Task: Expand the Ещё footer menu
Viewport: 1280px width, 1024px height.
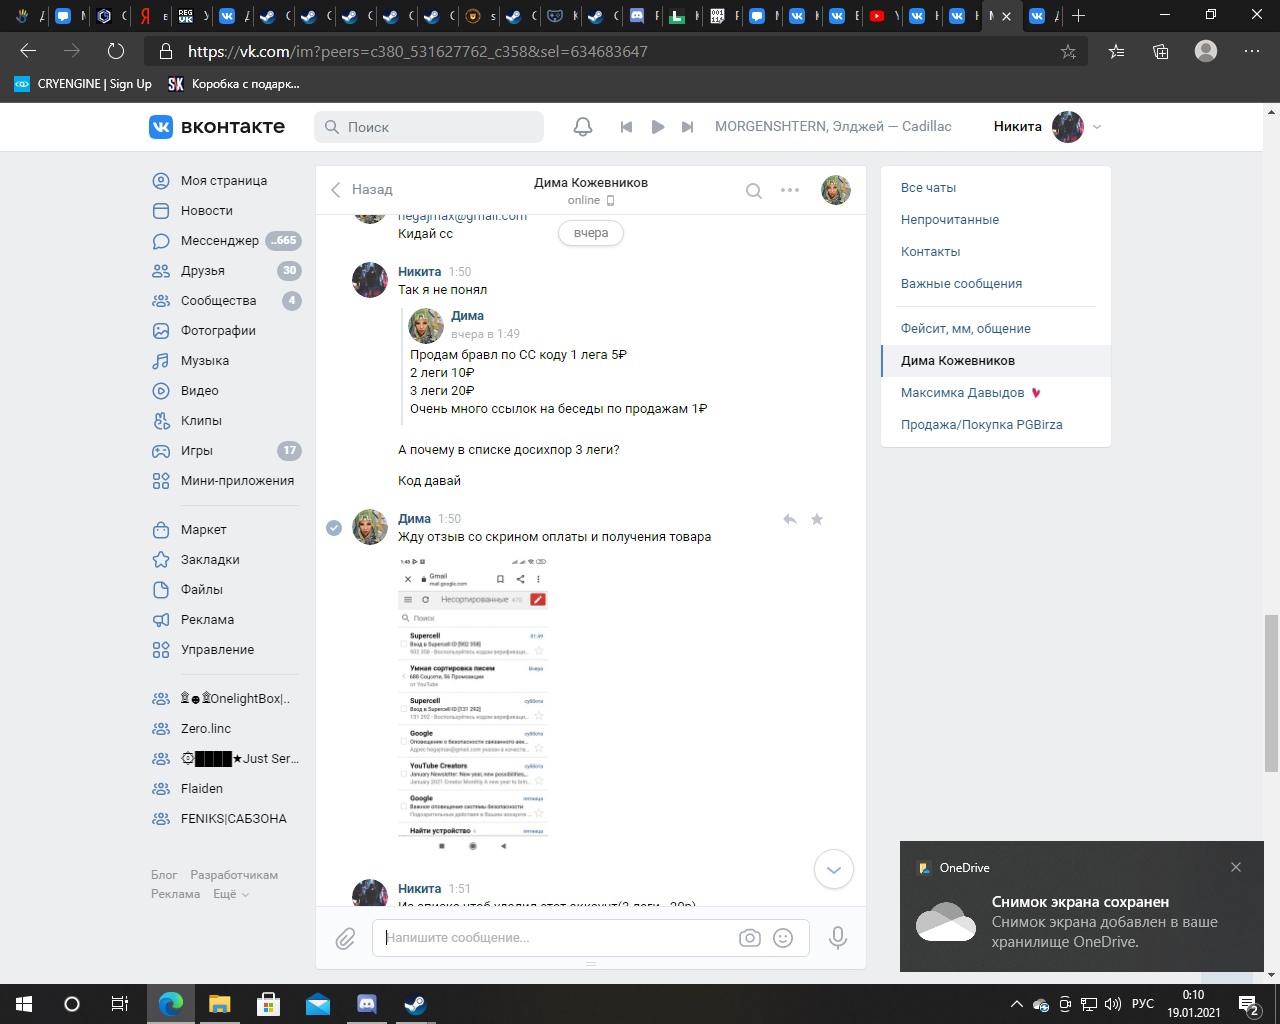Action: 230,894
